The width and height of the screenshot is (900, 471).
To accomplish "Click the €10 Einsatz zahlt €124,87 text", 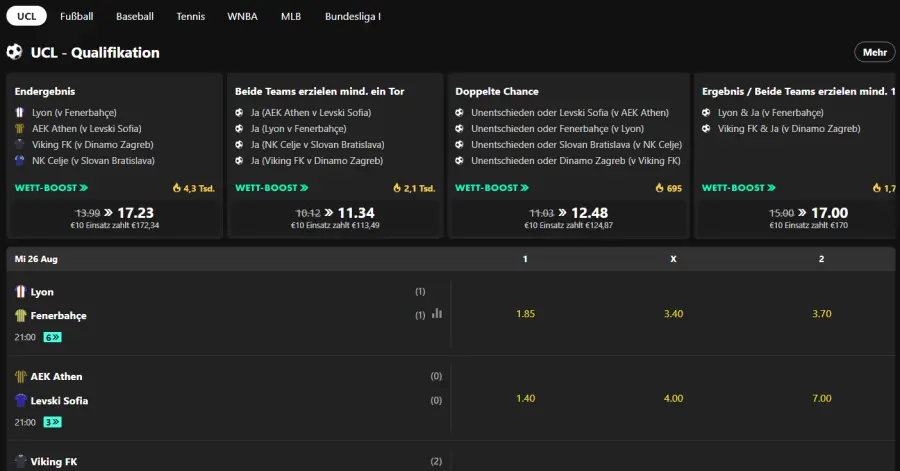I will pos(568,225).
